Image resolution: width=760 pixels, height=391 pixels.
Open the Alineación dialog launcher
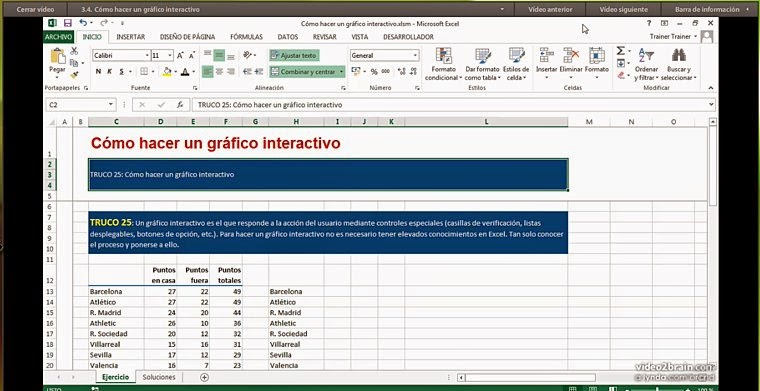pos(343,88)
